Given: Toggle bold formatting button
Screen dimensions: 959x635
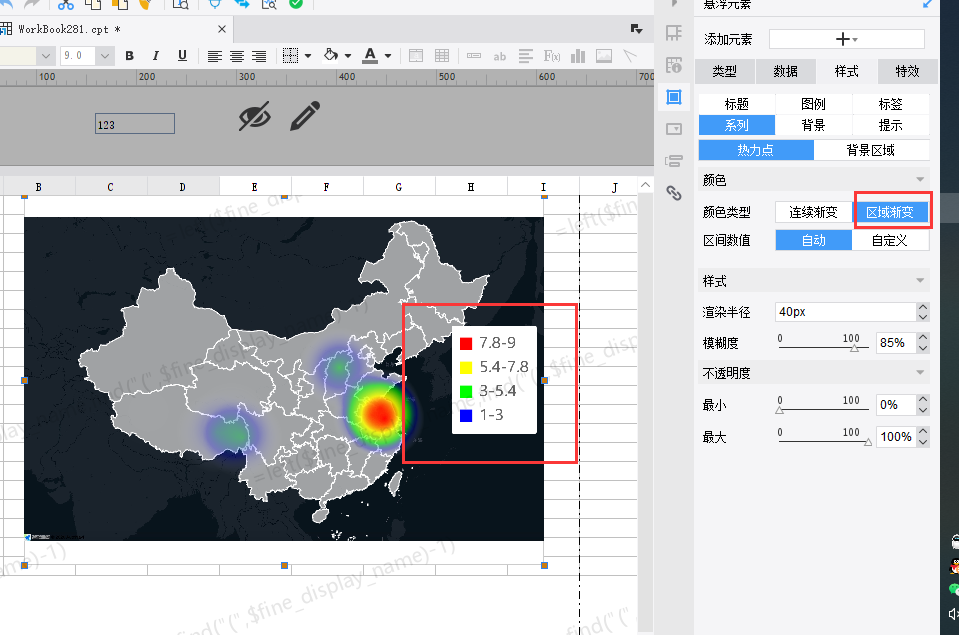Looking at the screenshot, I should [129, 56].
